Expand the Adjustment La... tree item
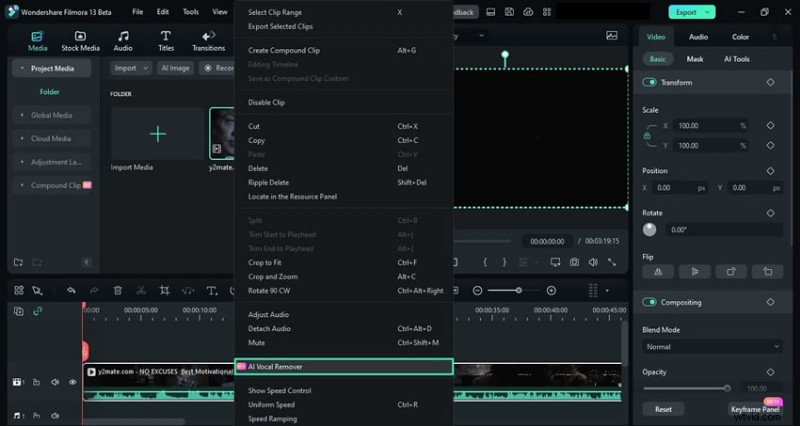 [x=22, y=162]
